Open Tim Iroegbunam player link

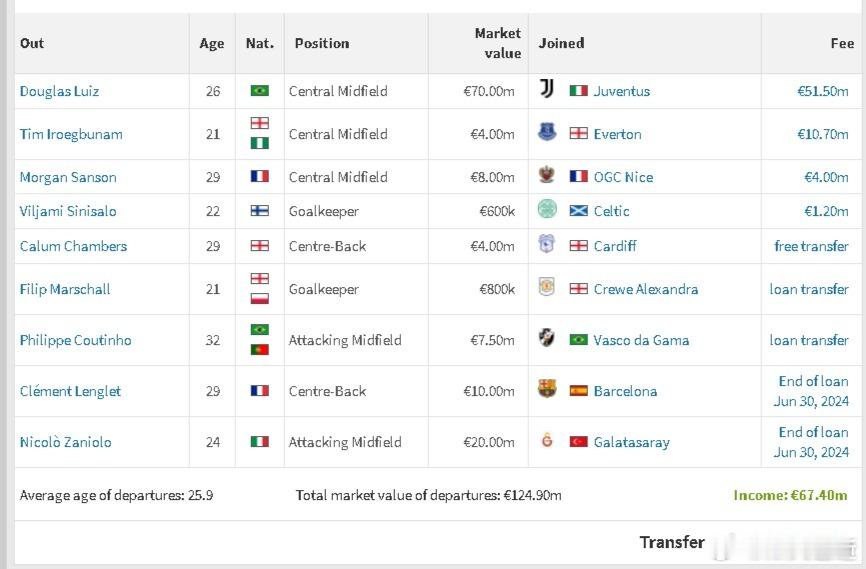tap(71, 134)
